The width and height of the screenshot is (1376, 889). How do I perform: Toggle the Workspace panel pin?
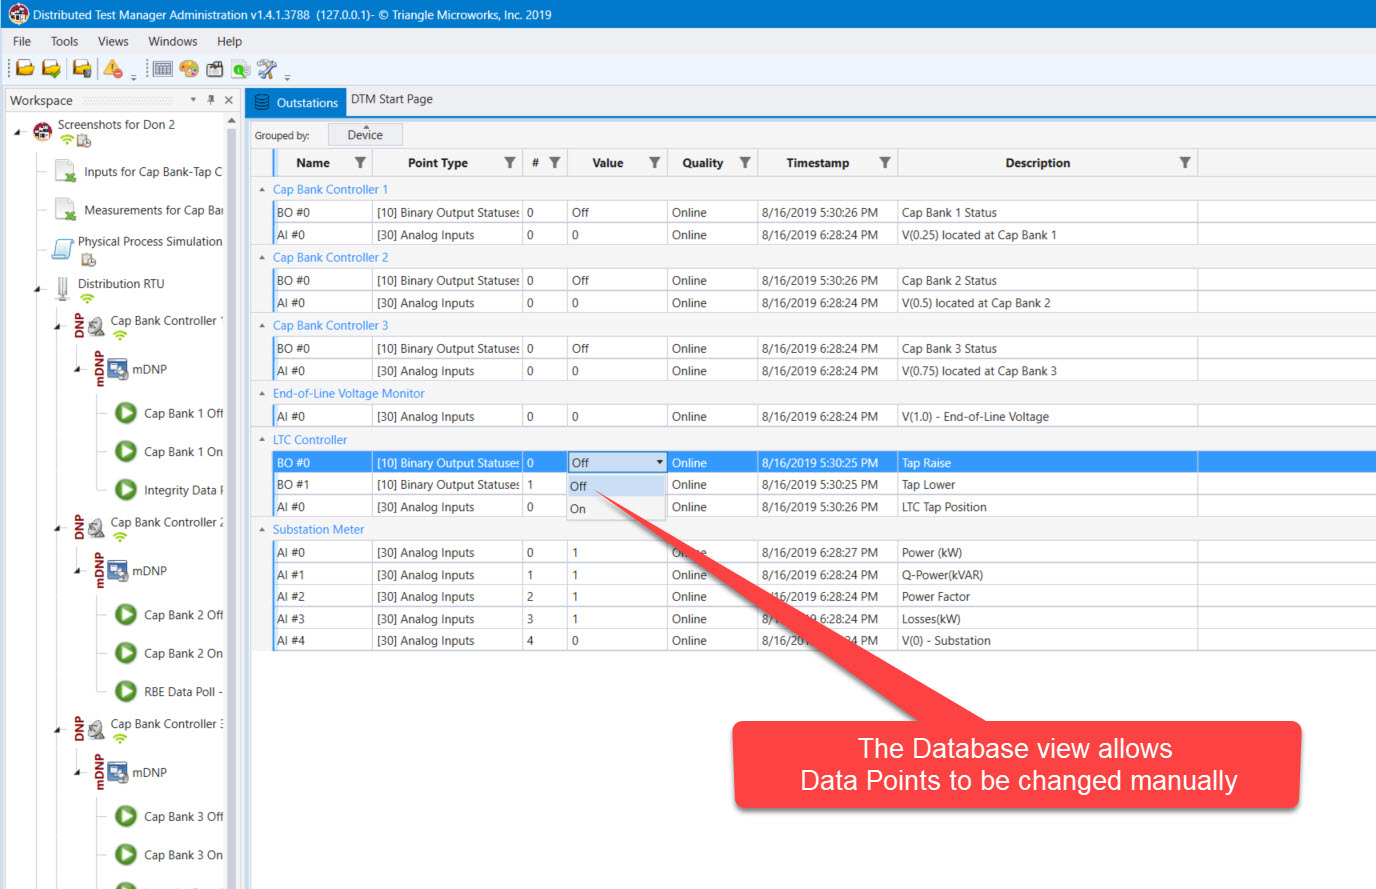[211, 100]
